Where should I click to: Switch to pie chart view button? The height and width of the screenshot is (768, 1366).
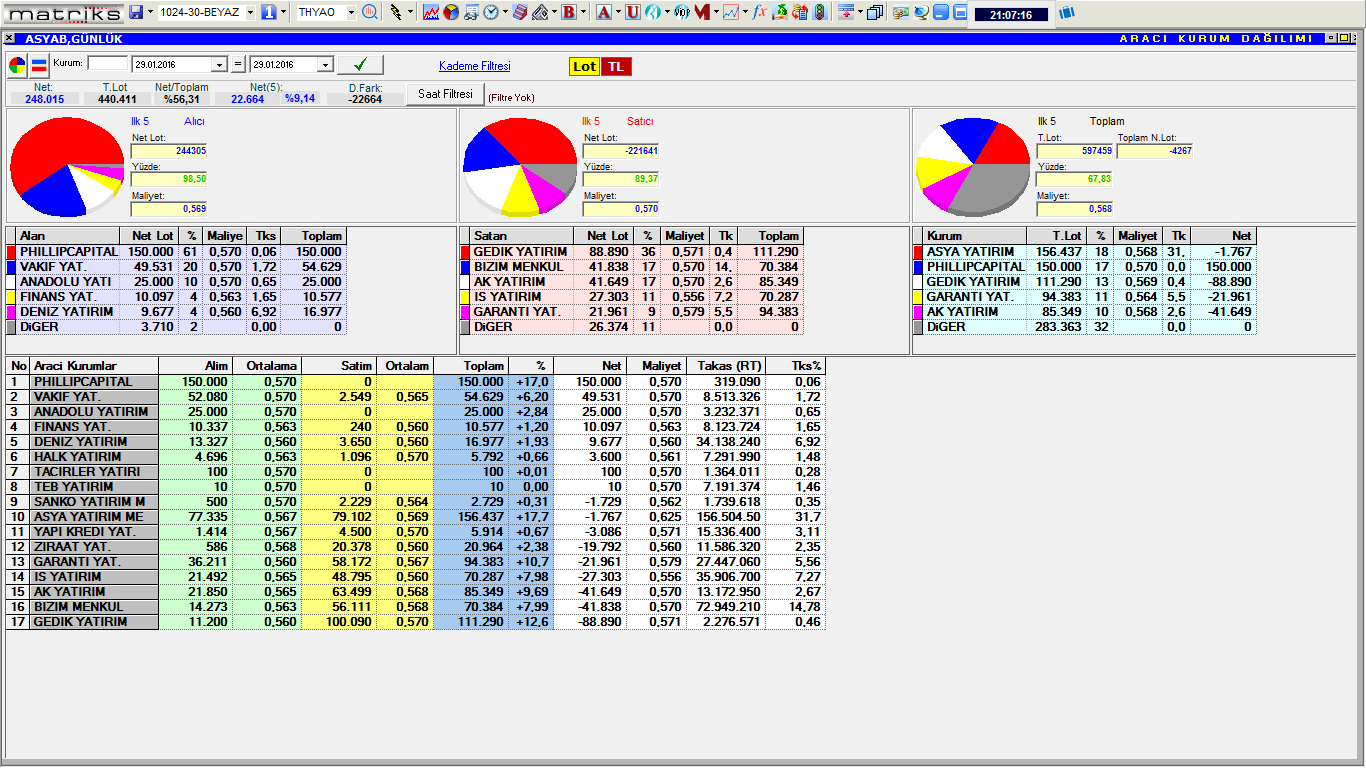pyautogui.click(x=18, y=66)
